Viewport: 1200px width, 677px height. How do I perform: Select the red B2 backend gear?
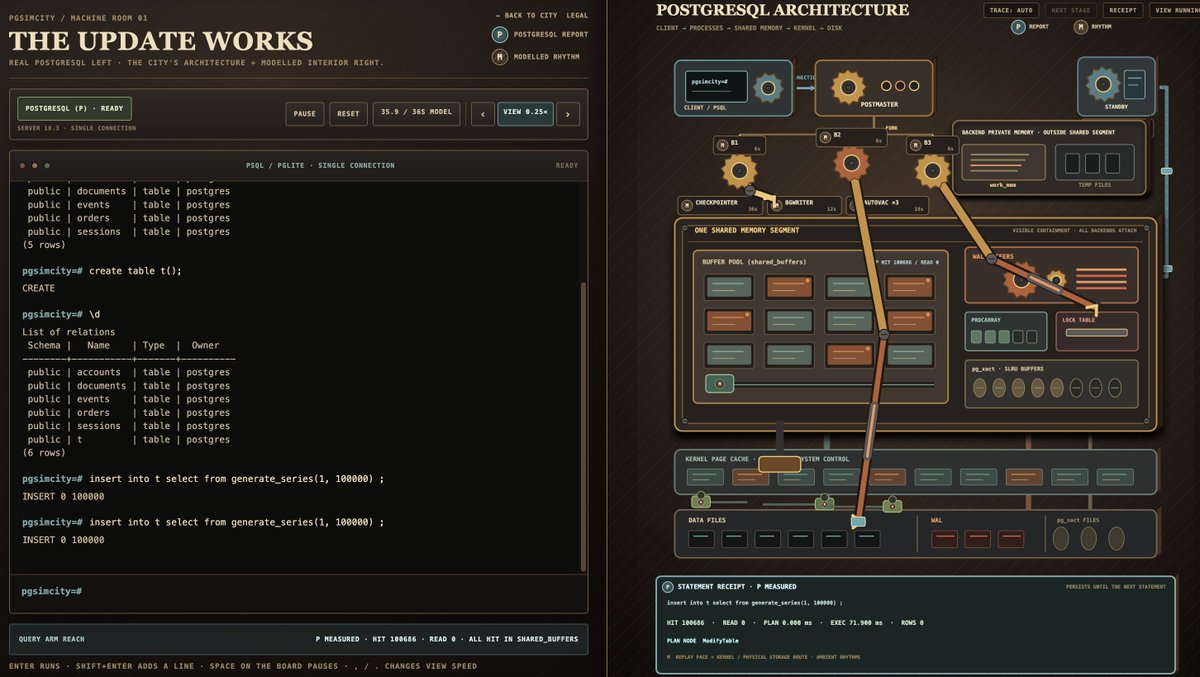pyautogui.click(x=851, y=163)
